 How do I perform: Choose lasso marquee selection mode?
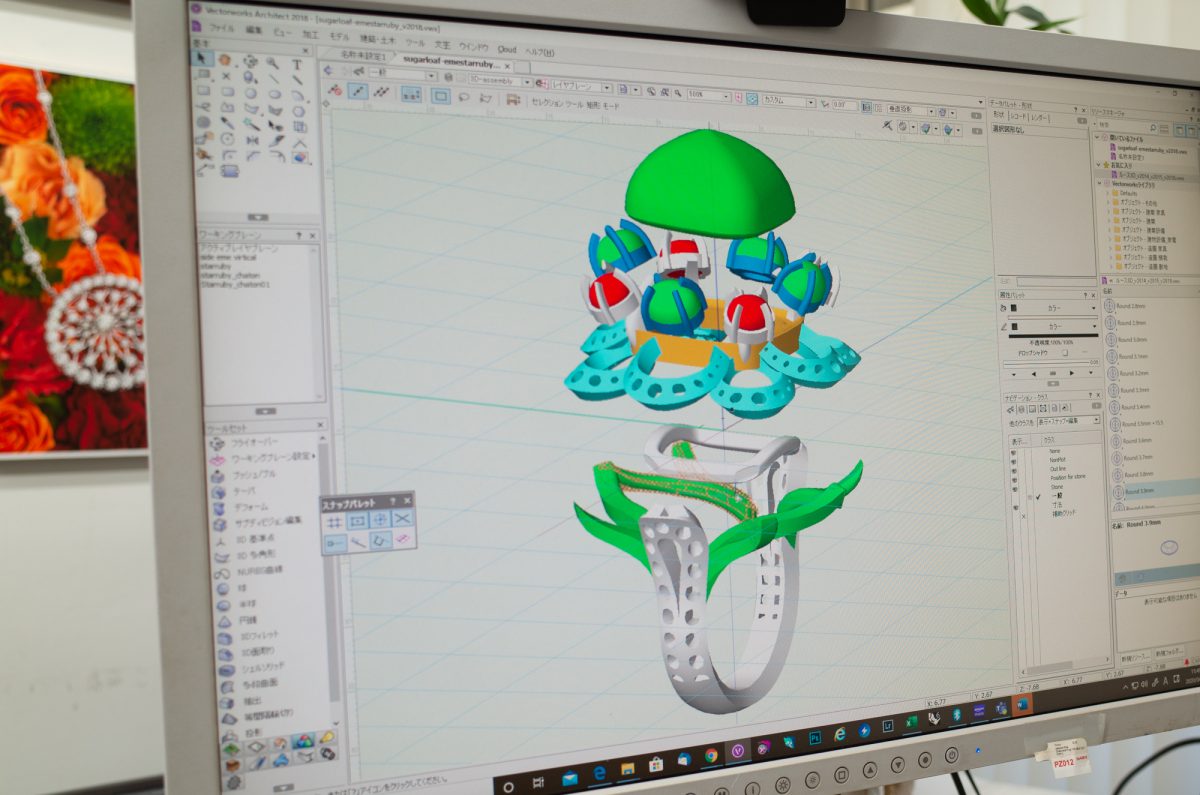pyautogui.click(x=464, y=97)
